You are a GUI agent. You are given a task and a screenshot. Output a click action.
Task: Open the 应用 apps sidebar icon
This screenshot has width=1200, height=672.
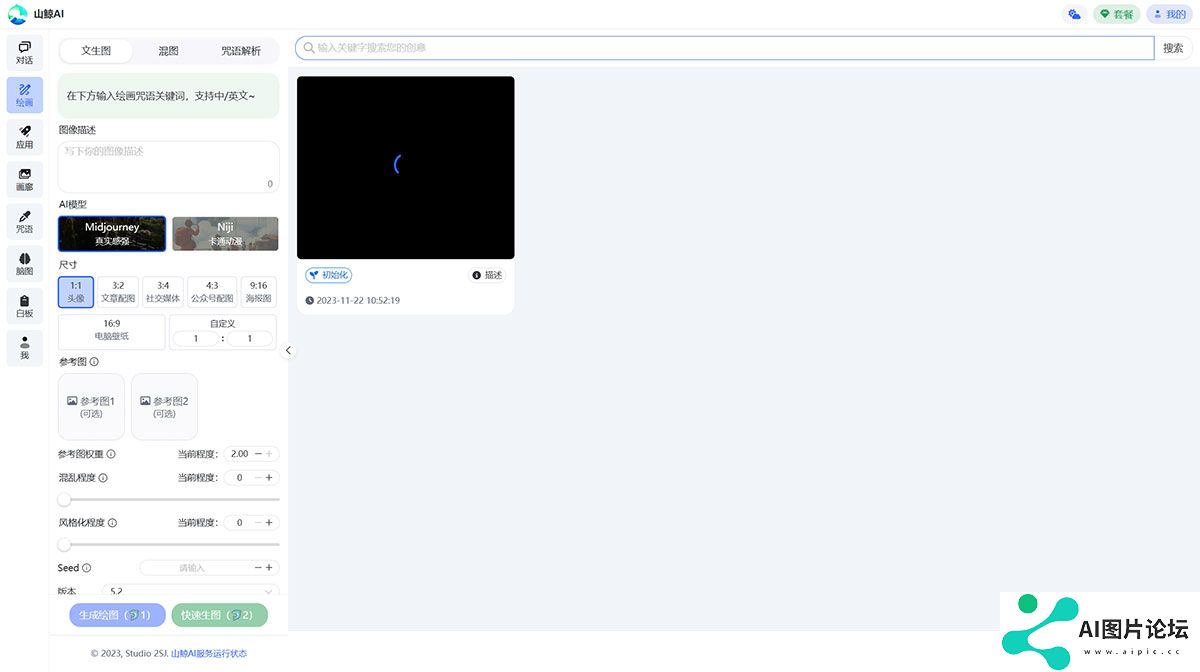click(25, 137)
